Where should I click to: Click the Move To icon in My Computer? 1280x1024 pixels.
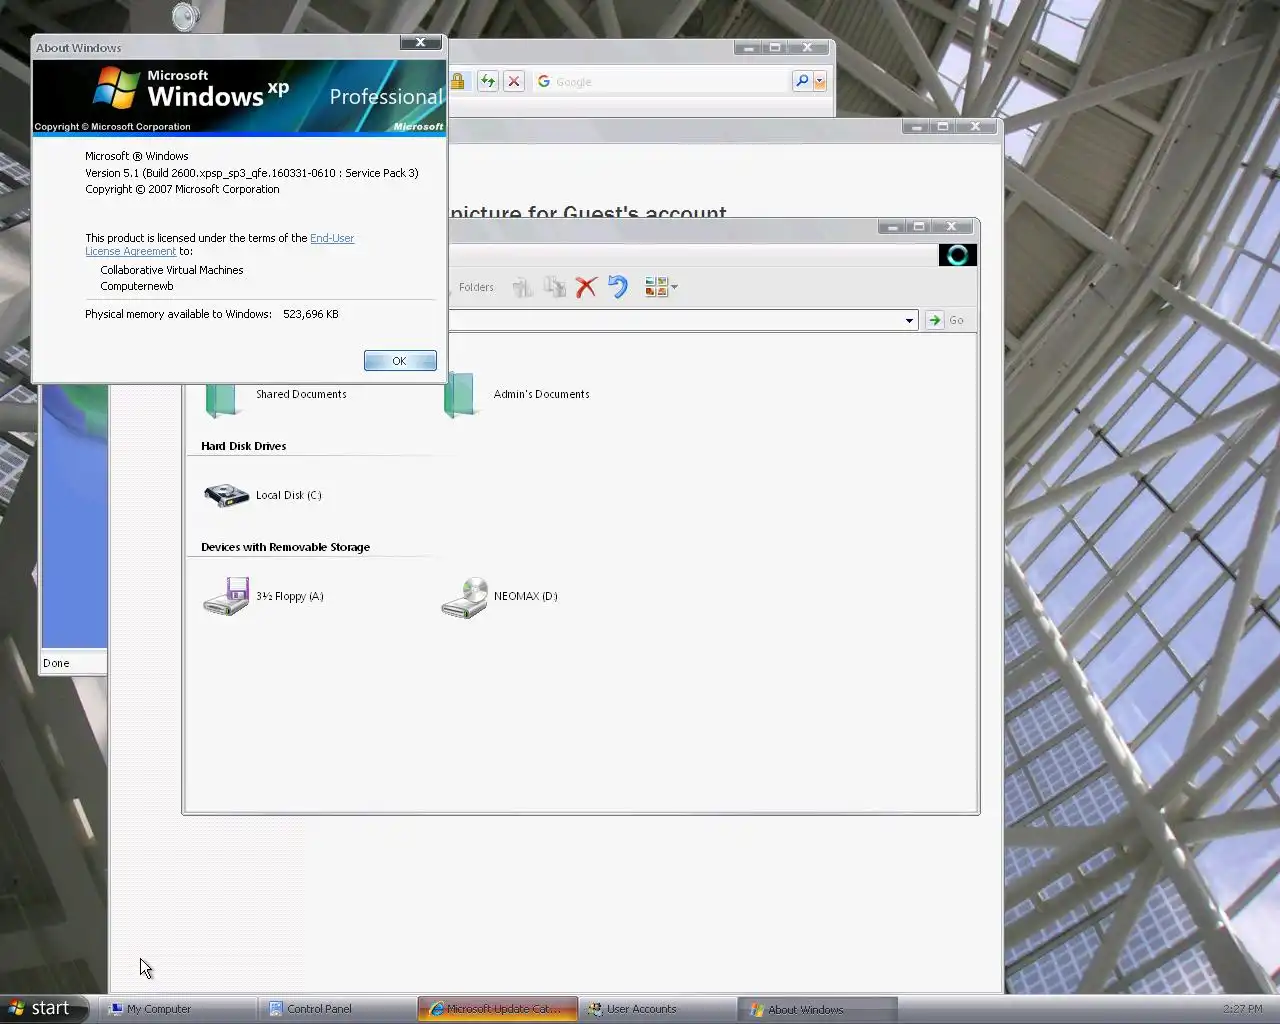[522, 287]
